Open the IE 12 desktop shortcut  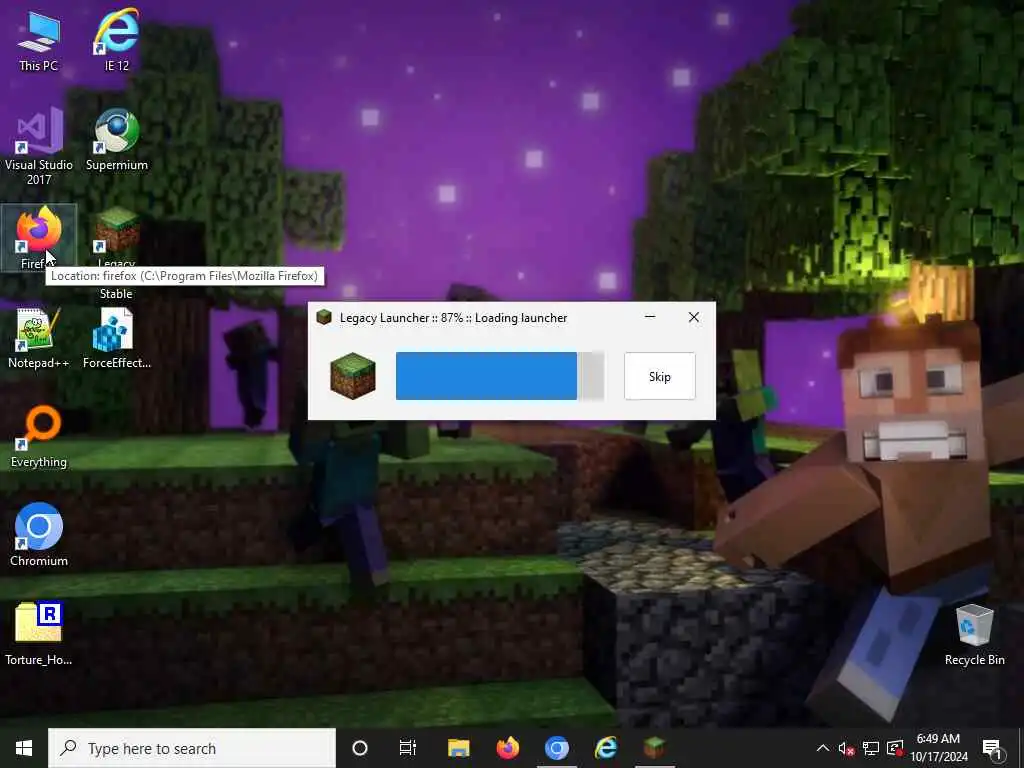tap(116, 41)
